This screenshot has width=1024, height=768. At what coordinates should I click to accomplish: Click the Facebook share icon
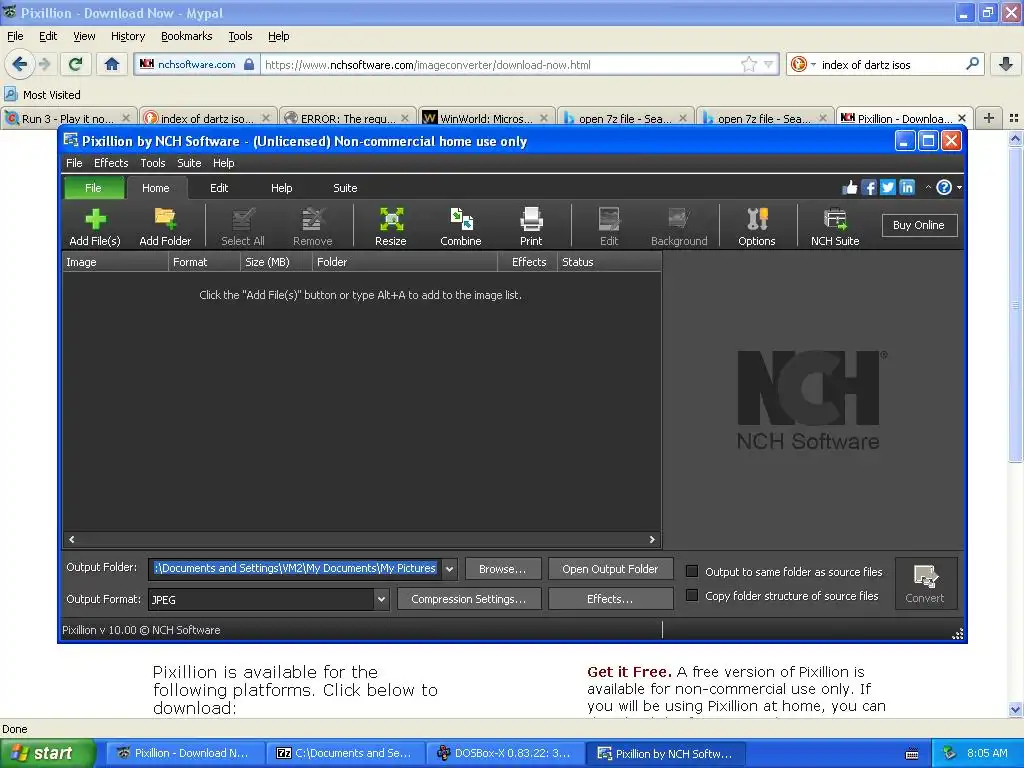point(869,188)
